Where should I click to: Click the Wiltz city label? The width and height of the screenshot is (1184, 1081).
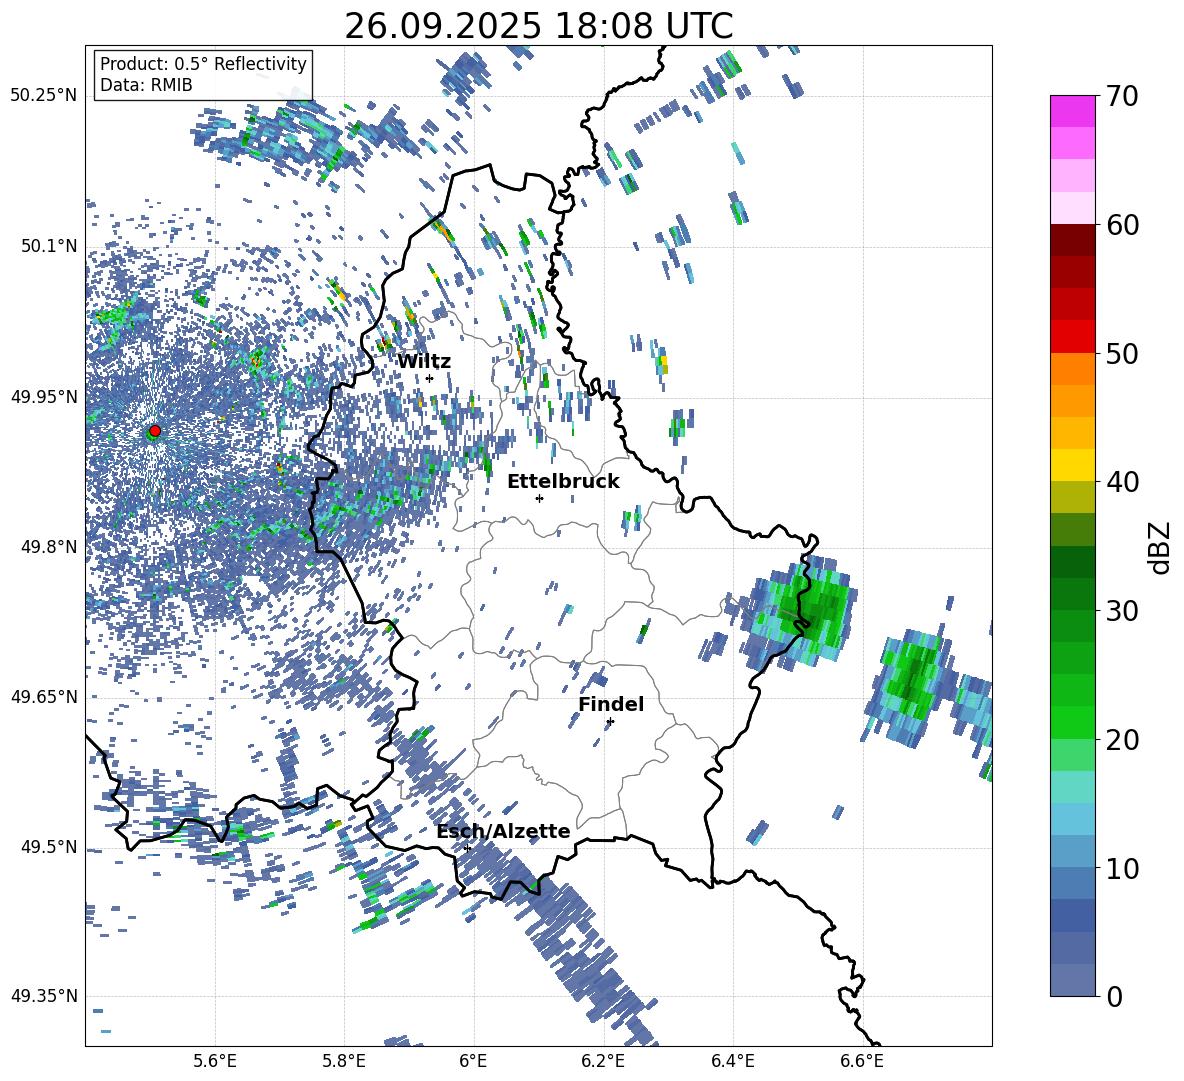click(424, 361)
